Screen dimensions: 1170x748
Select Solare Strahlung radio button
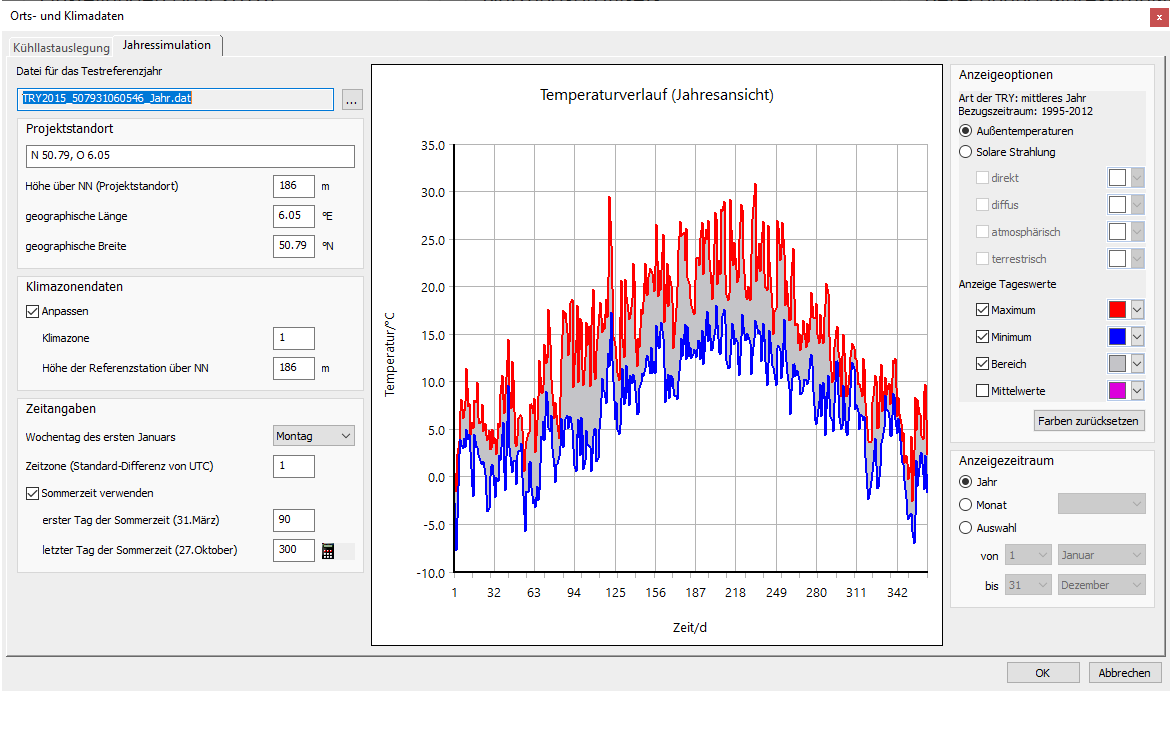pos(966,152)
